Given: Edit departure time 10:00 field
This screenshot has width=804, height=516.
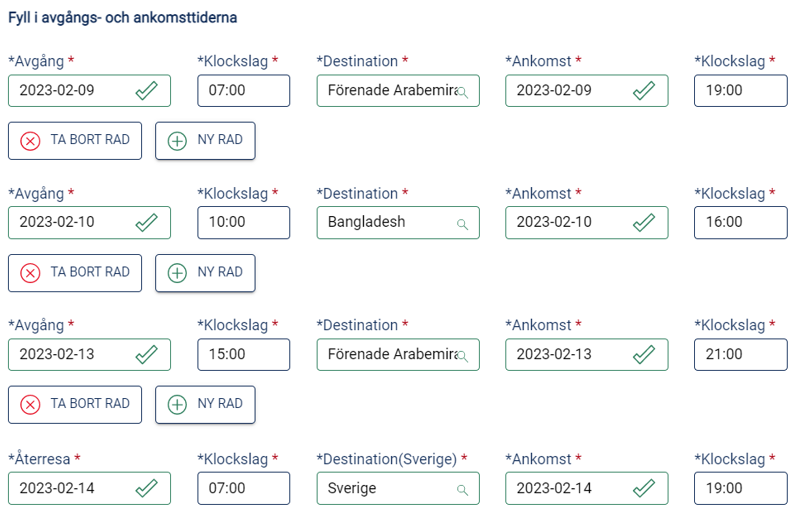Looking at the screenshot, I should click(244, 223).
